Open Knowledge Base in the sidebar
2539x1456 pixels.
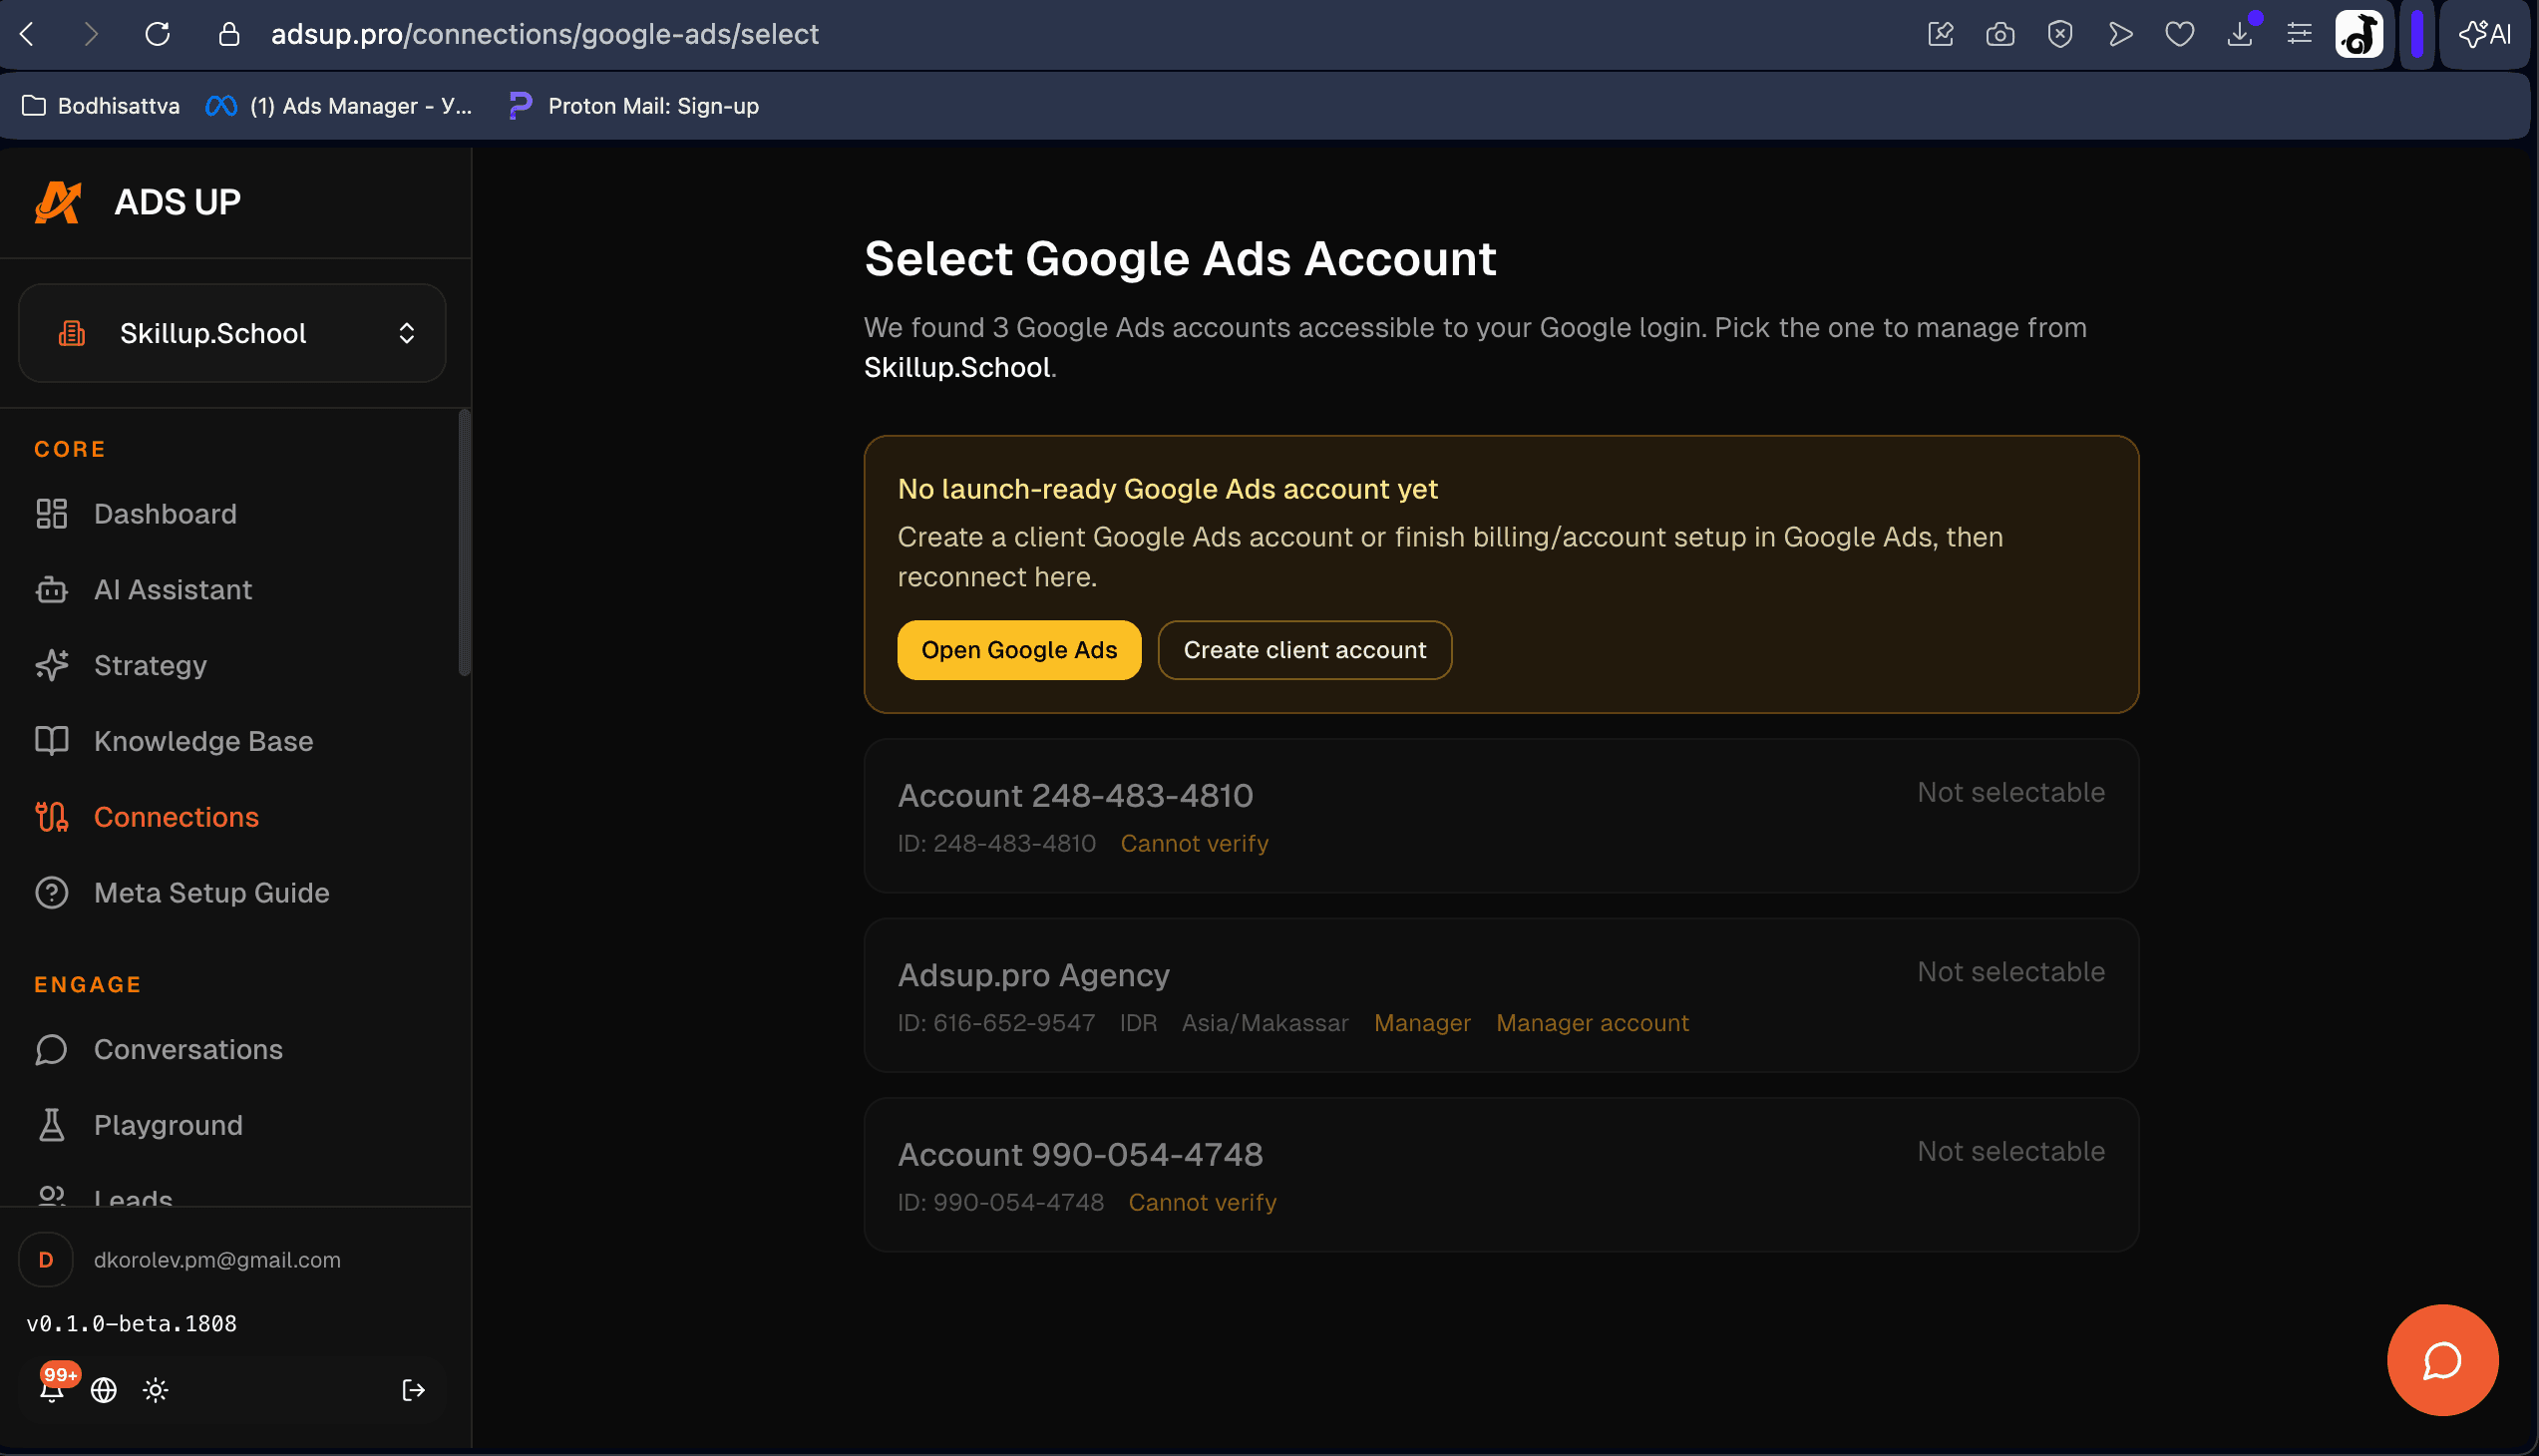(203, 741)
